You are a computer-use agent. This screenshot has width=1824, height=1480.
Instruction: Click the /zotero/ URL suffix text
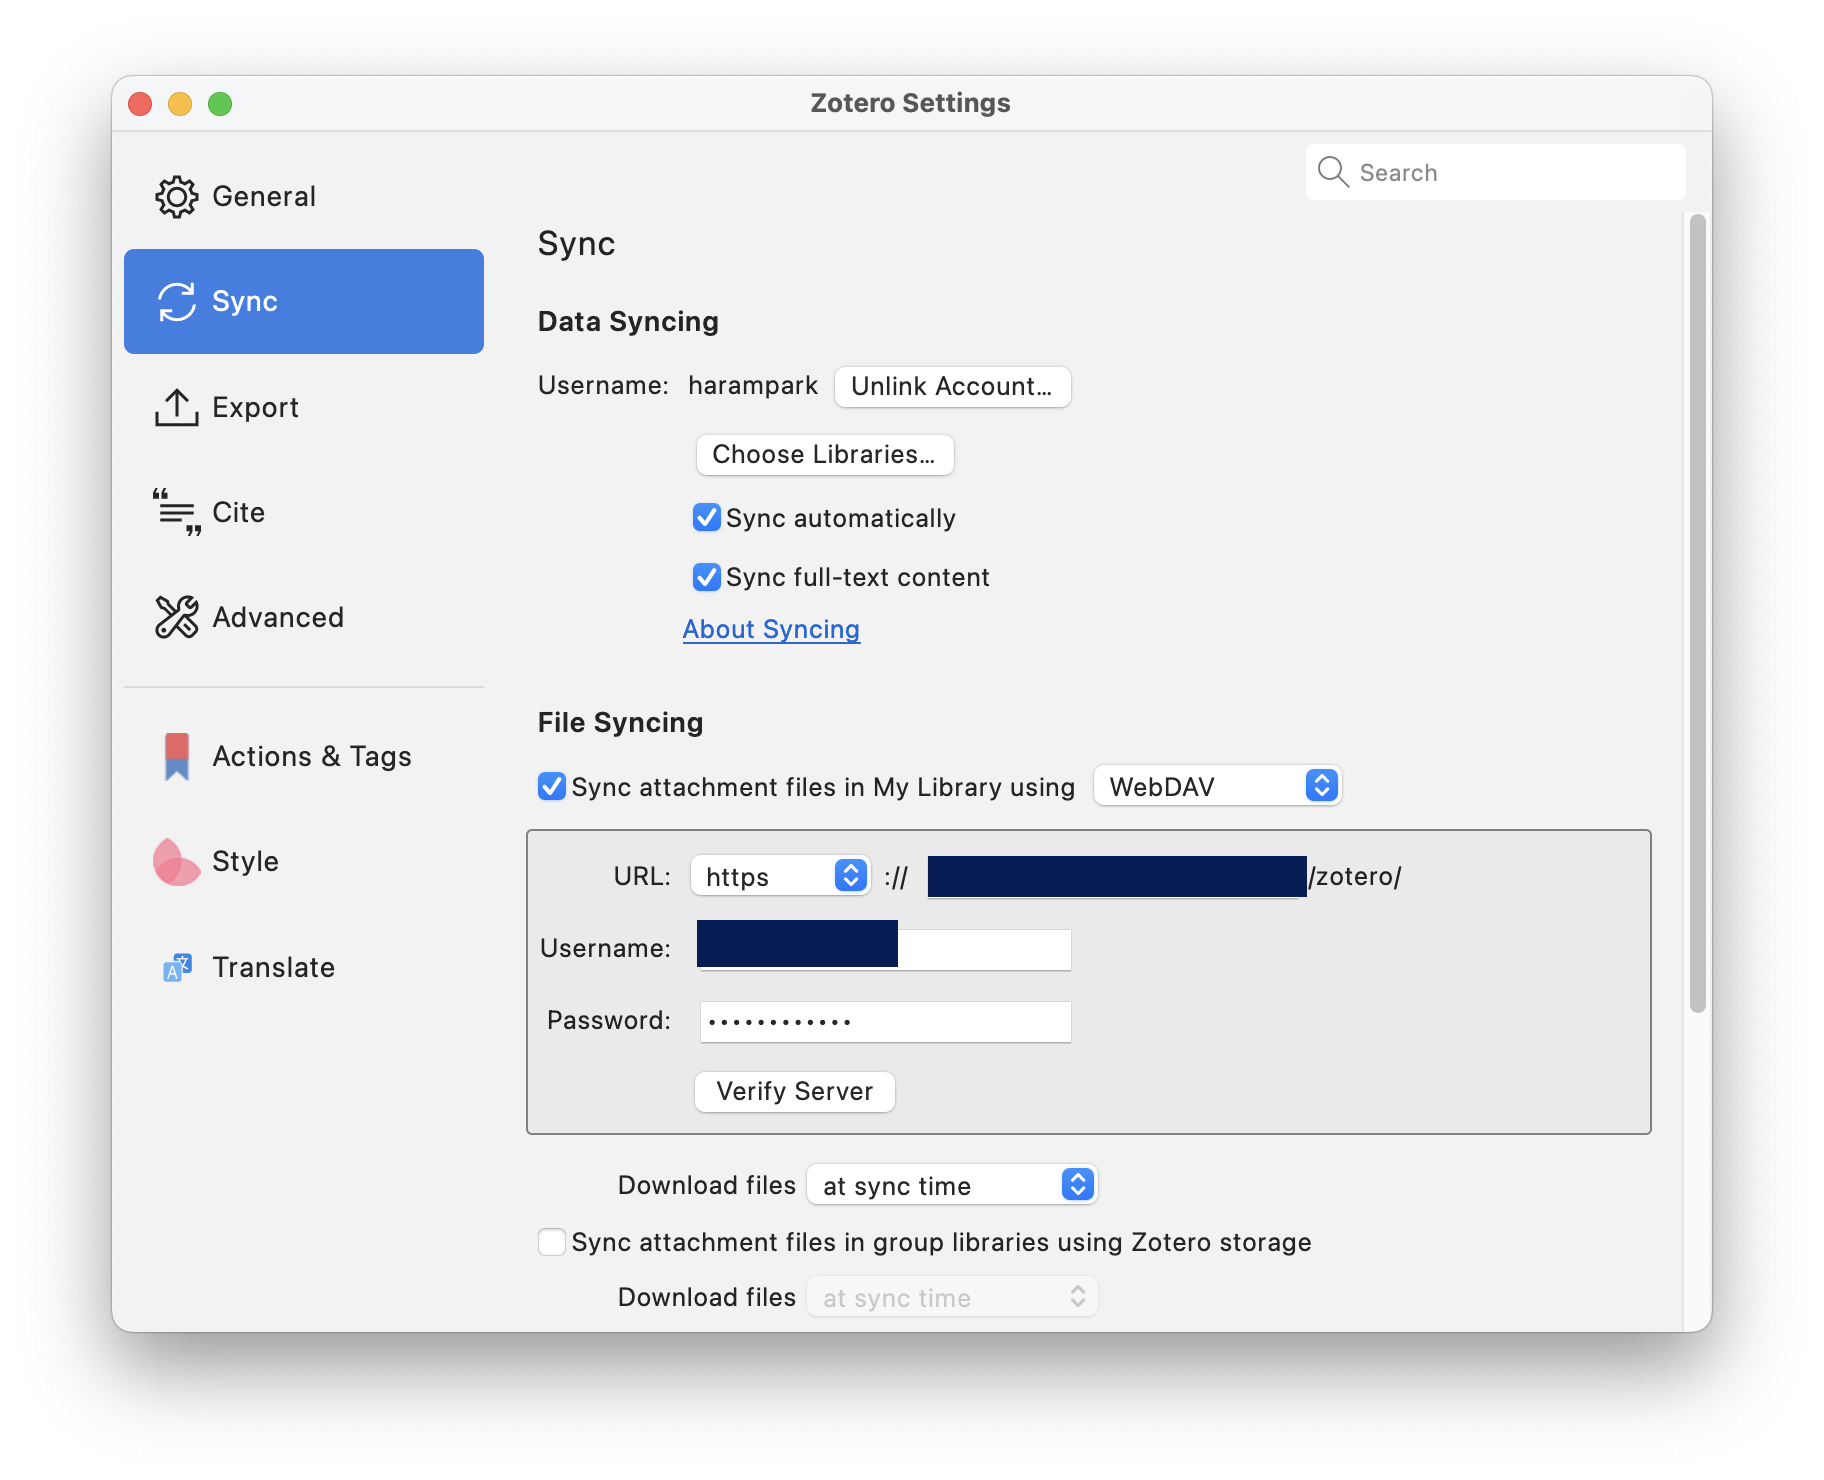tap(1355, 876)
